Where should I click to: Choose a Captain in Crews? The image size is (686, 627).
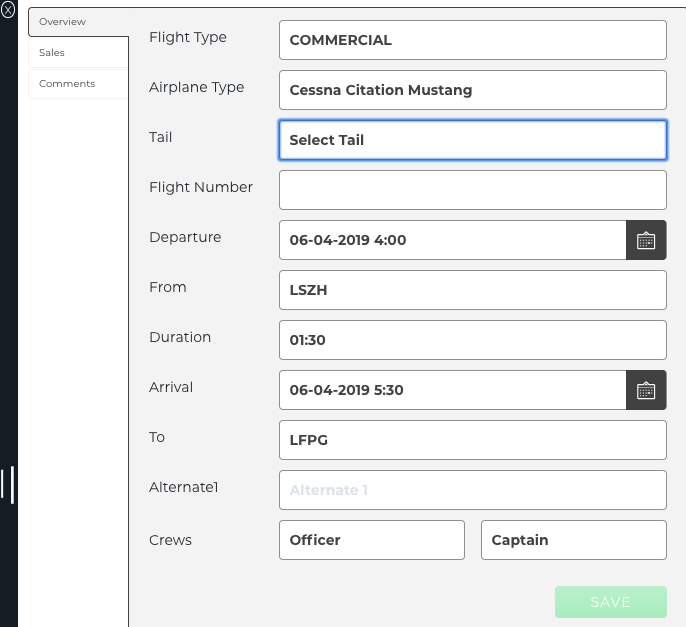click(x=573, y=540)
